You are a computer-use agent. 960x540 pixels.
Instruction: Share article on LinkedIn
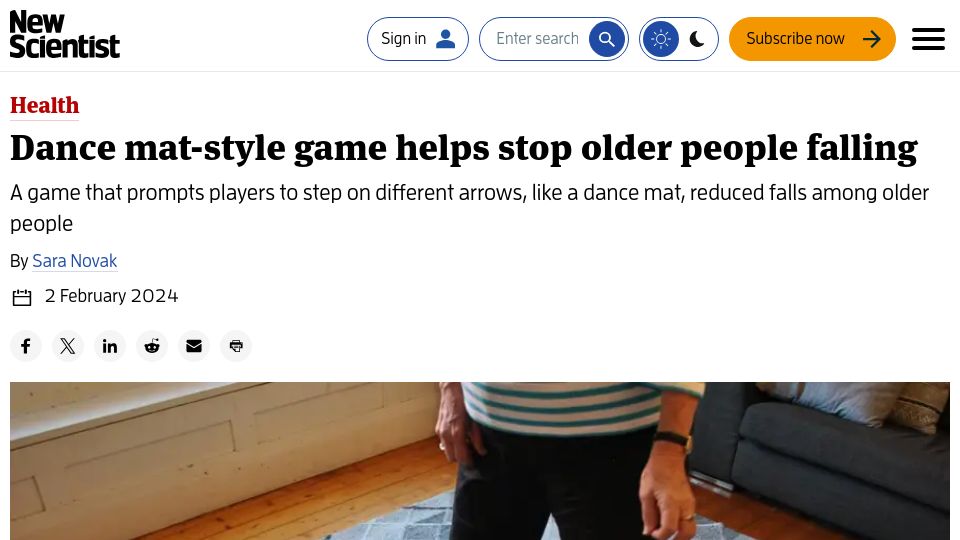pyautogui.click(x=110, y=346)
